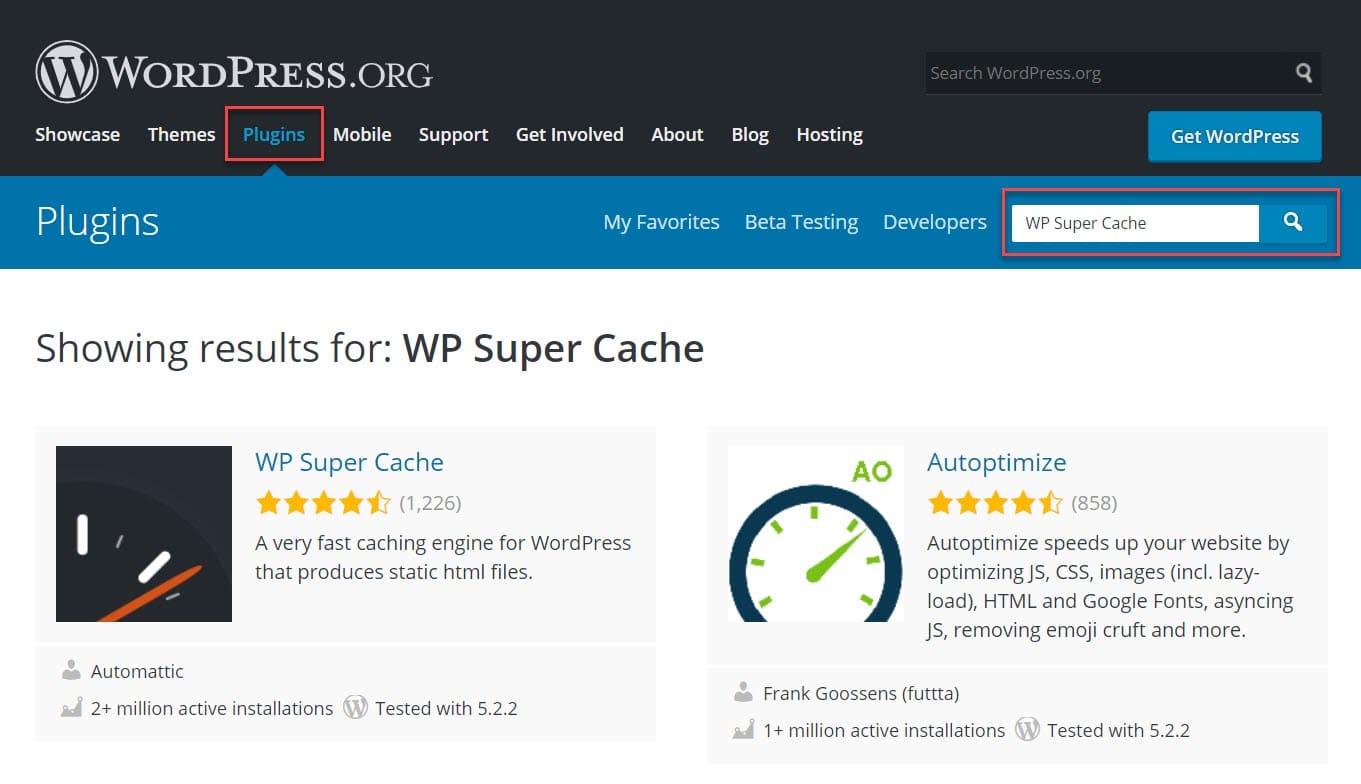
Task: Click the WP Super Cache speedometer thumbnail
Action: (143, 533)
